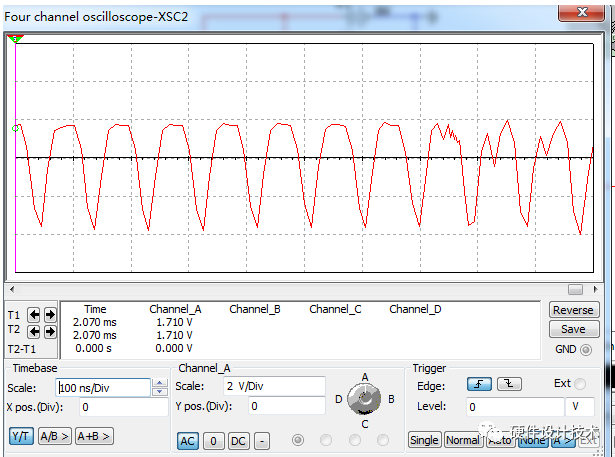Screen dimensions: 615x457
Task: Click the T2-T1 value 0.000 s
Action: [x=93, y=348]
